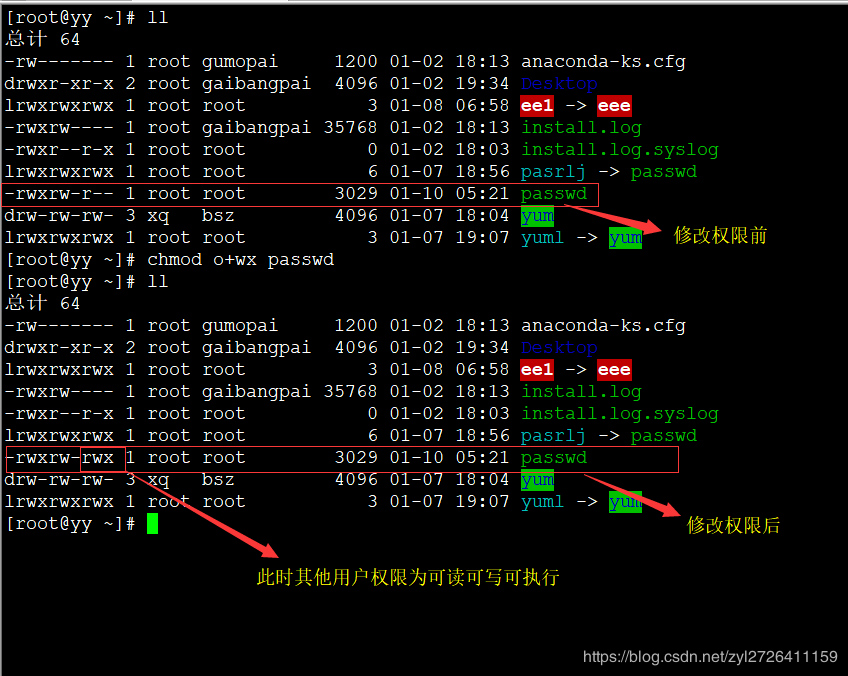Click the "chmod o+wx passwd" command text

click(x=241, y=260)
